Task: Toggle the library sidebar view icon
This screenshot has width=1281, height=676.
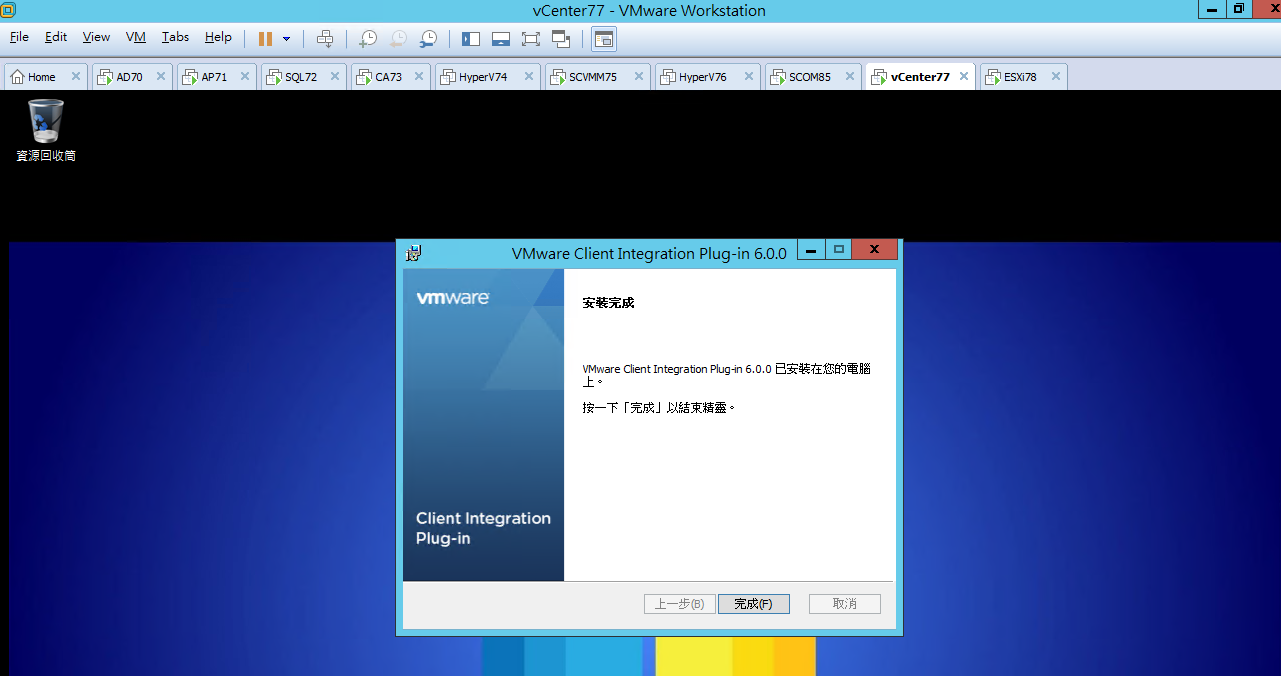Action: point(471,39)
